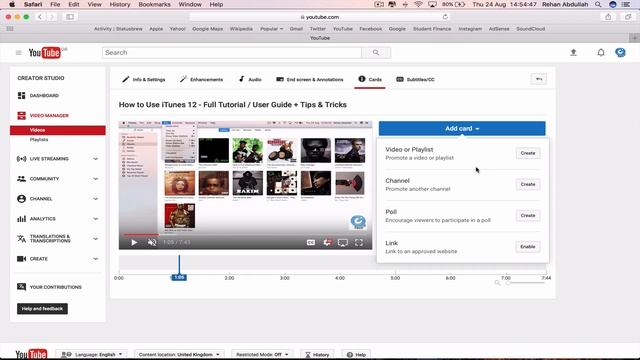Open player settings gear
The width and height of the screenshot is (640, 360).
tap(327, 242)
